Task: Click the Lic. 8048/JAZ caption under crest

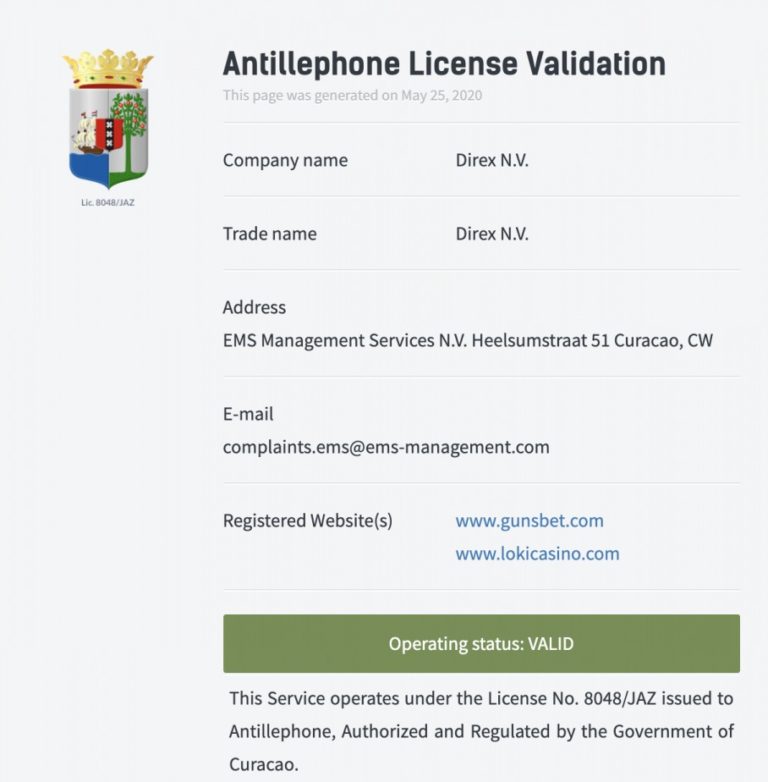Action: (x=108, y=202)
